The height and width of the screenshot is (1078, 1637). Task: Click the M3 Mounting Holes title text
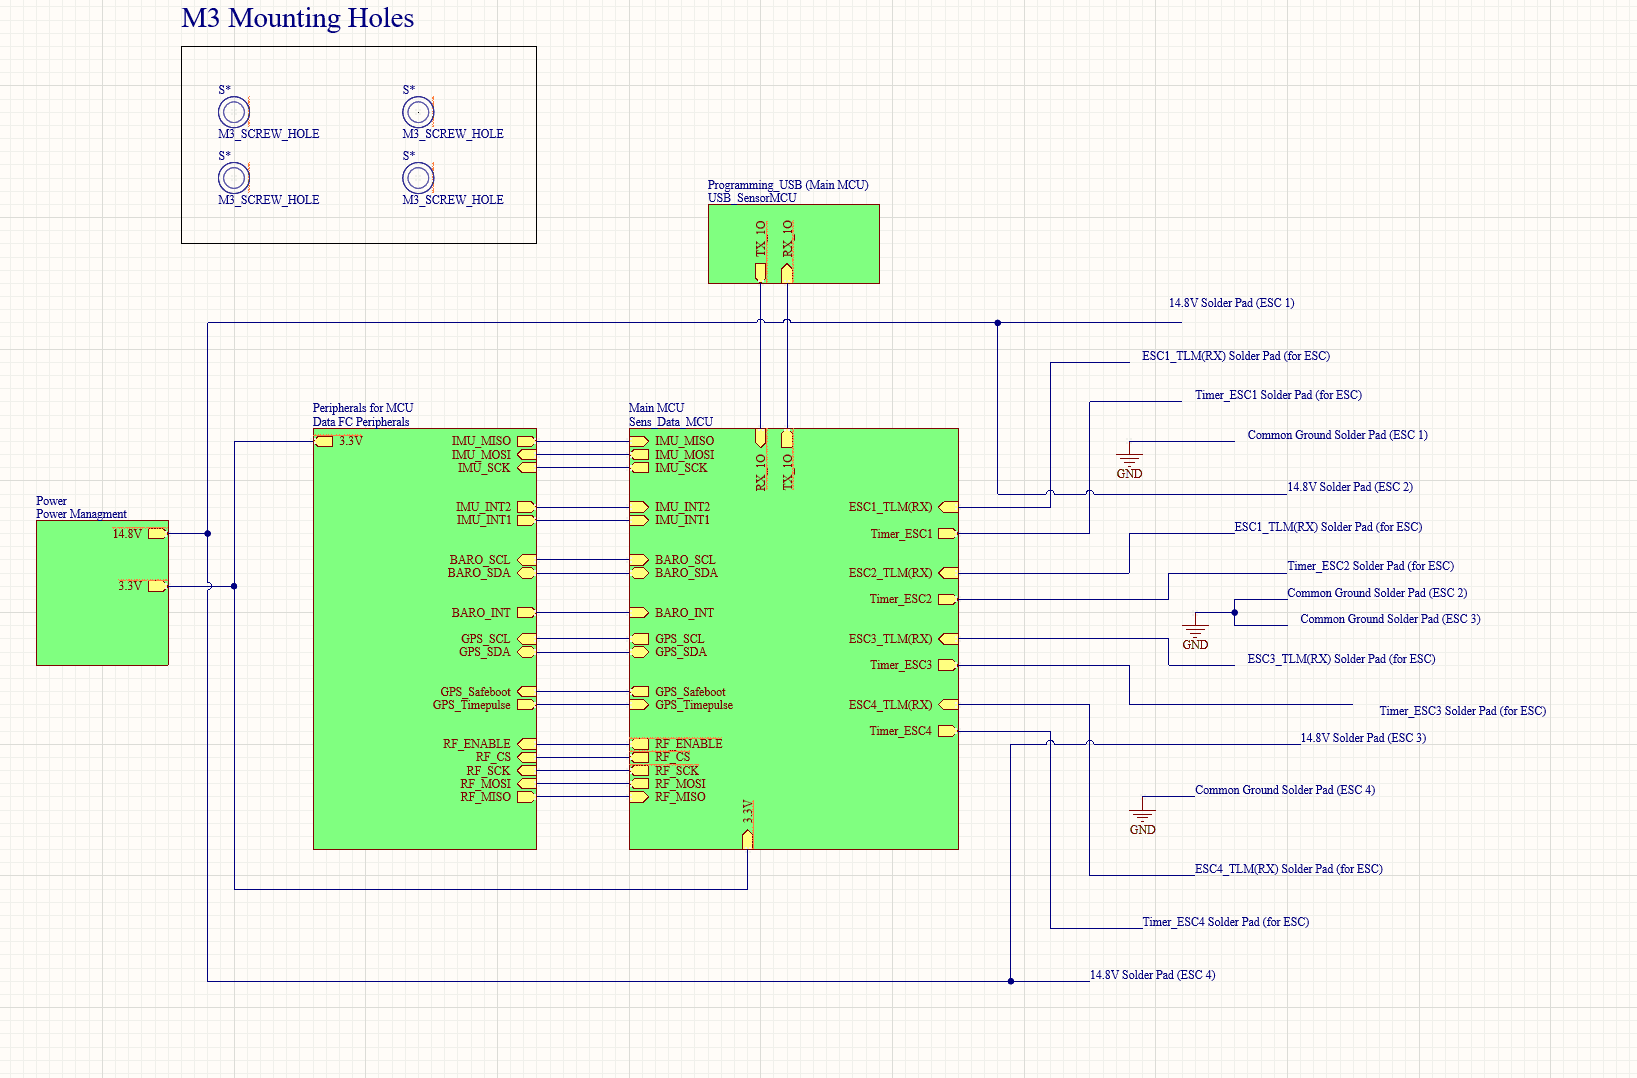297,18
